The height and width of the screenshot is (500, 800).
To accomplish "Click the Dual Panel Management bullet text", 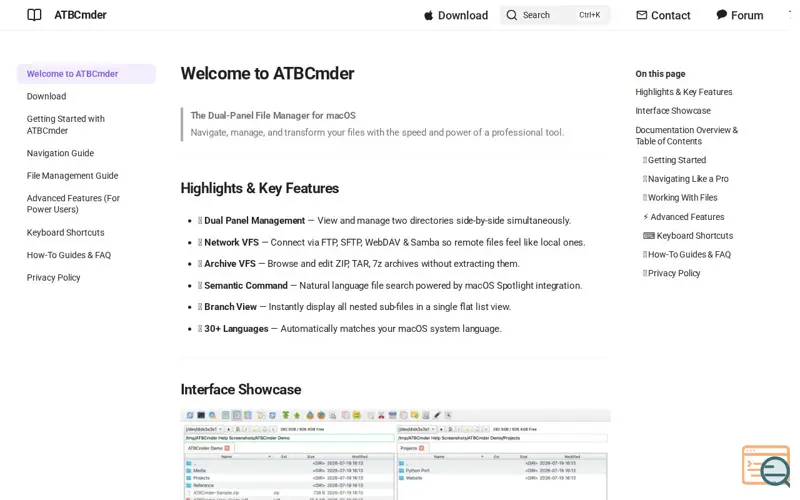I will pos(385,221).
